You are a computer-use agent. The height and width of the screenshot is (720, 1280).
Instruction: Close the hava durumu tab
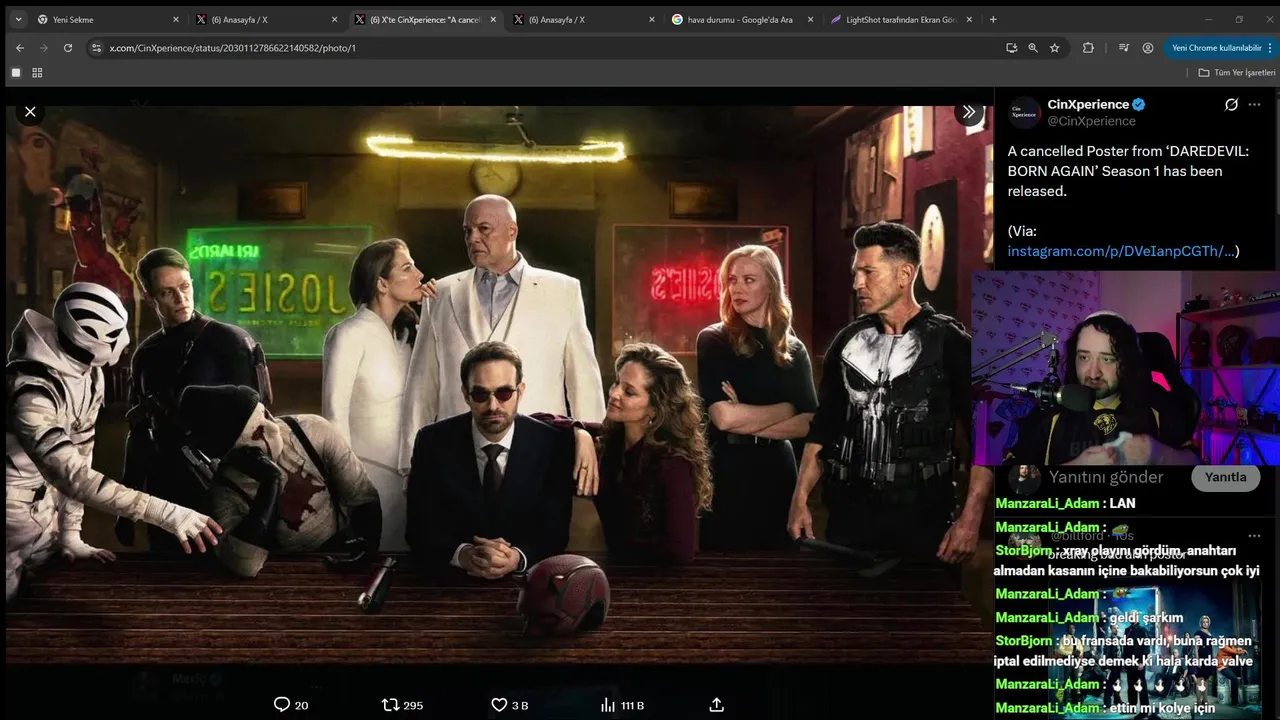[x=811, y=19]
